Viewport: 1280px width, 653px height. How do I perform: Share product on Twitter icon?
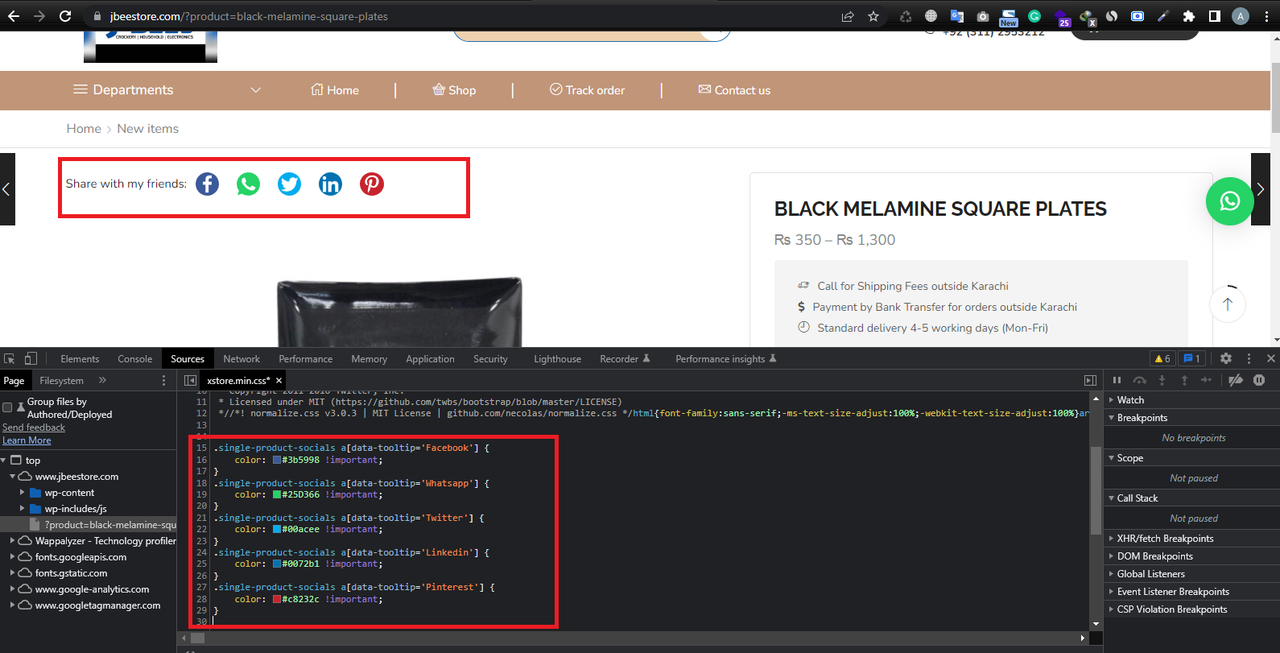(289, 184)
